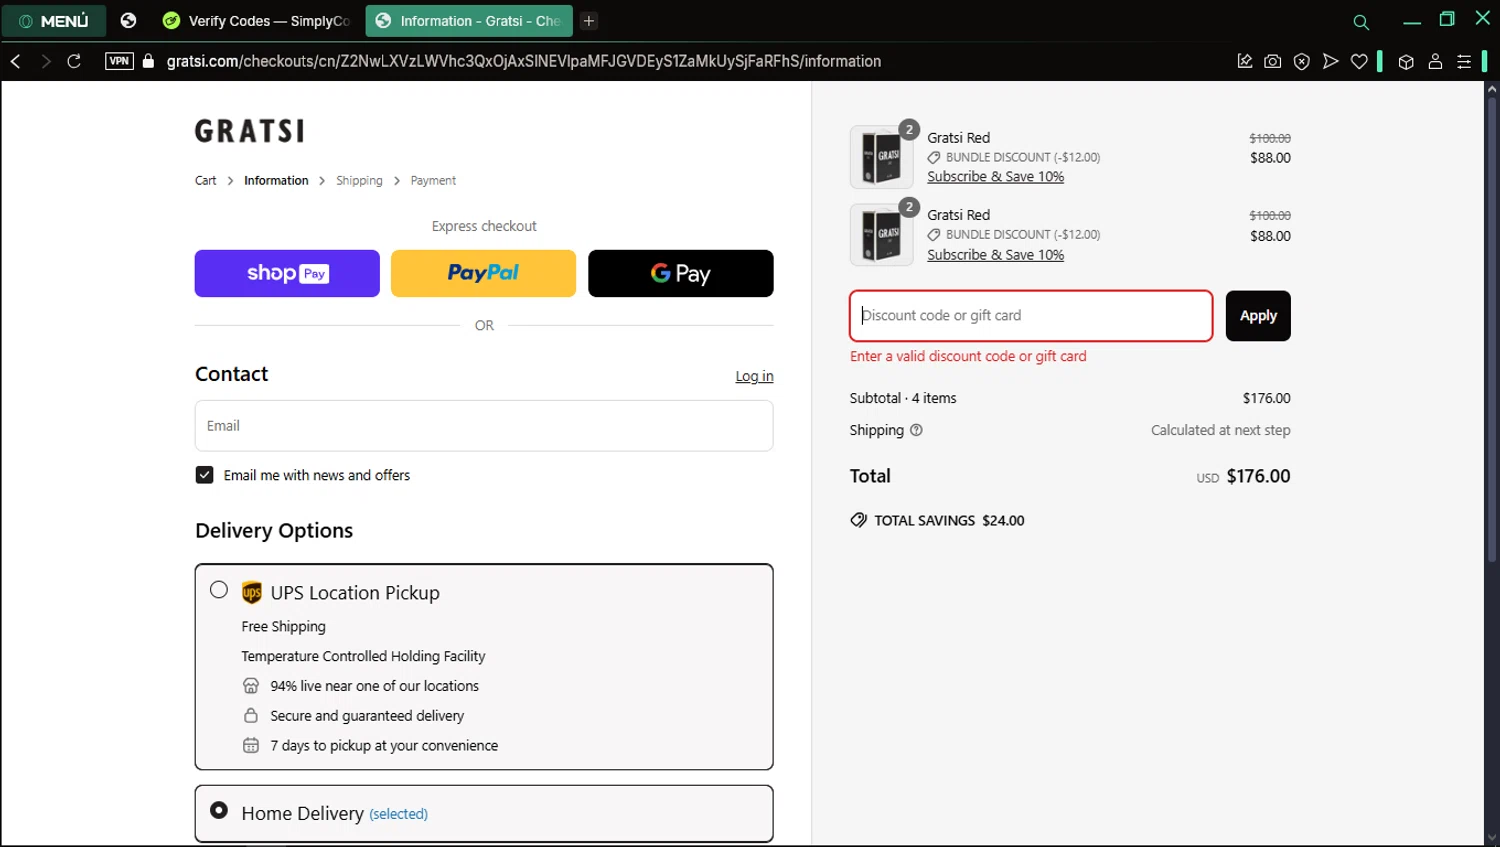Click the page vertical scrollbar

point(1492,330)
